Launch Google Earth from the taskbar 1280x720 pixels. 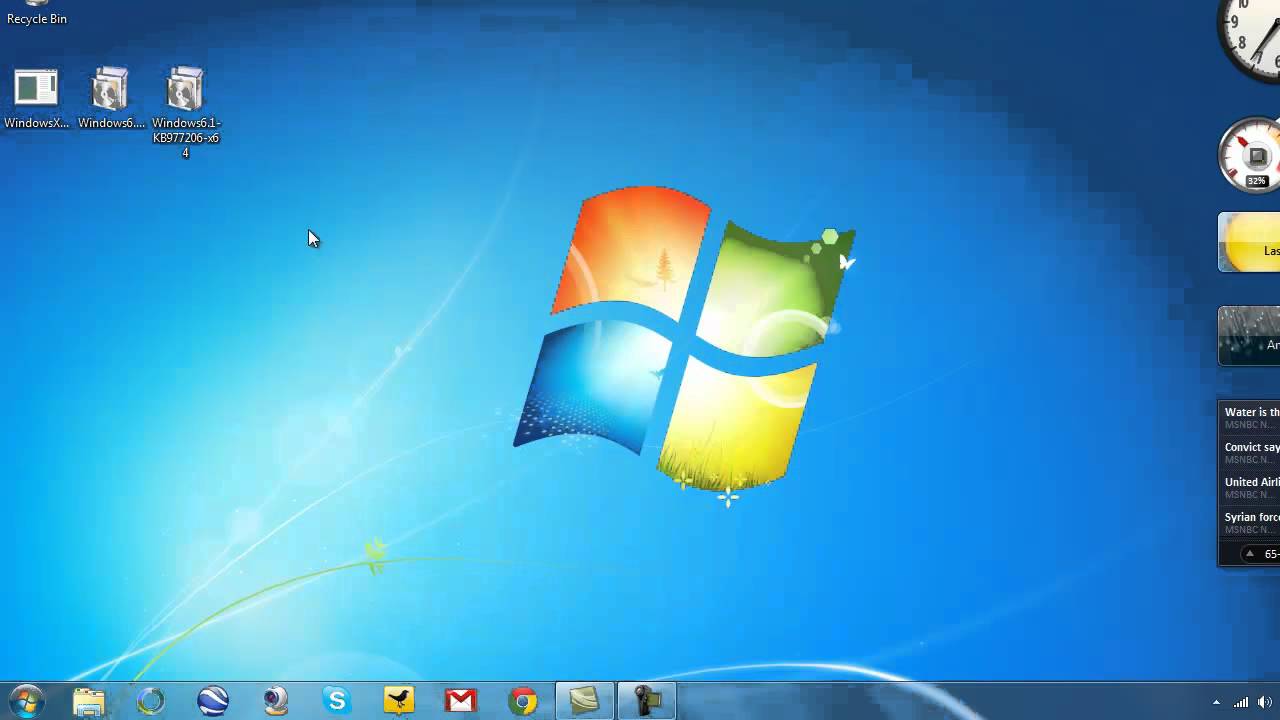tap(213, 701)
